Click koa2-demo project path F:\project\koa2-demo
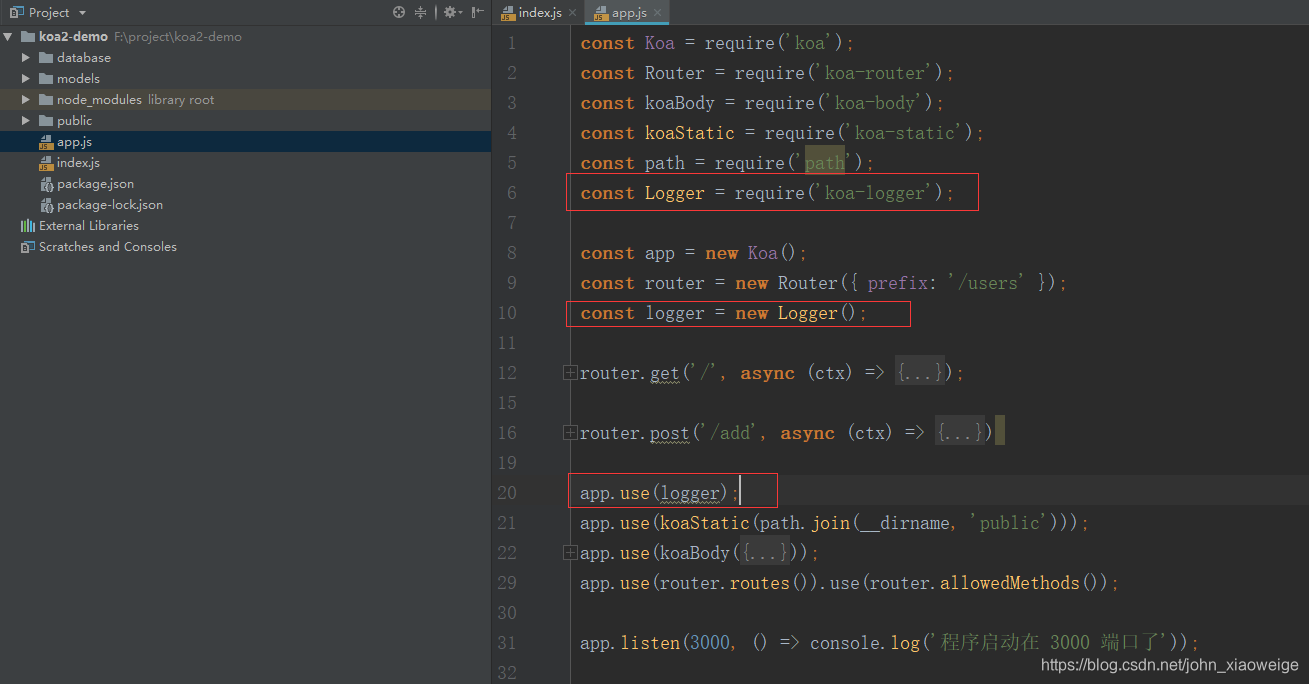Screen dimensions: 1309x684 pos(178,37)
